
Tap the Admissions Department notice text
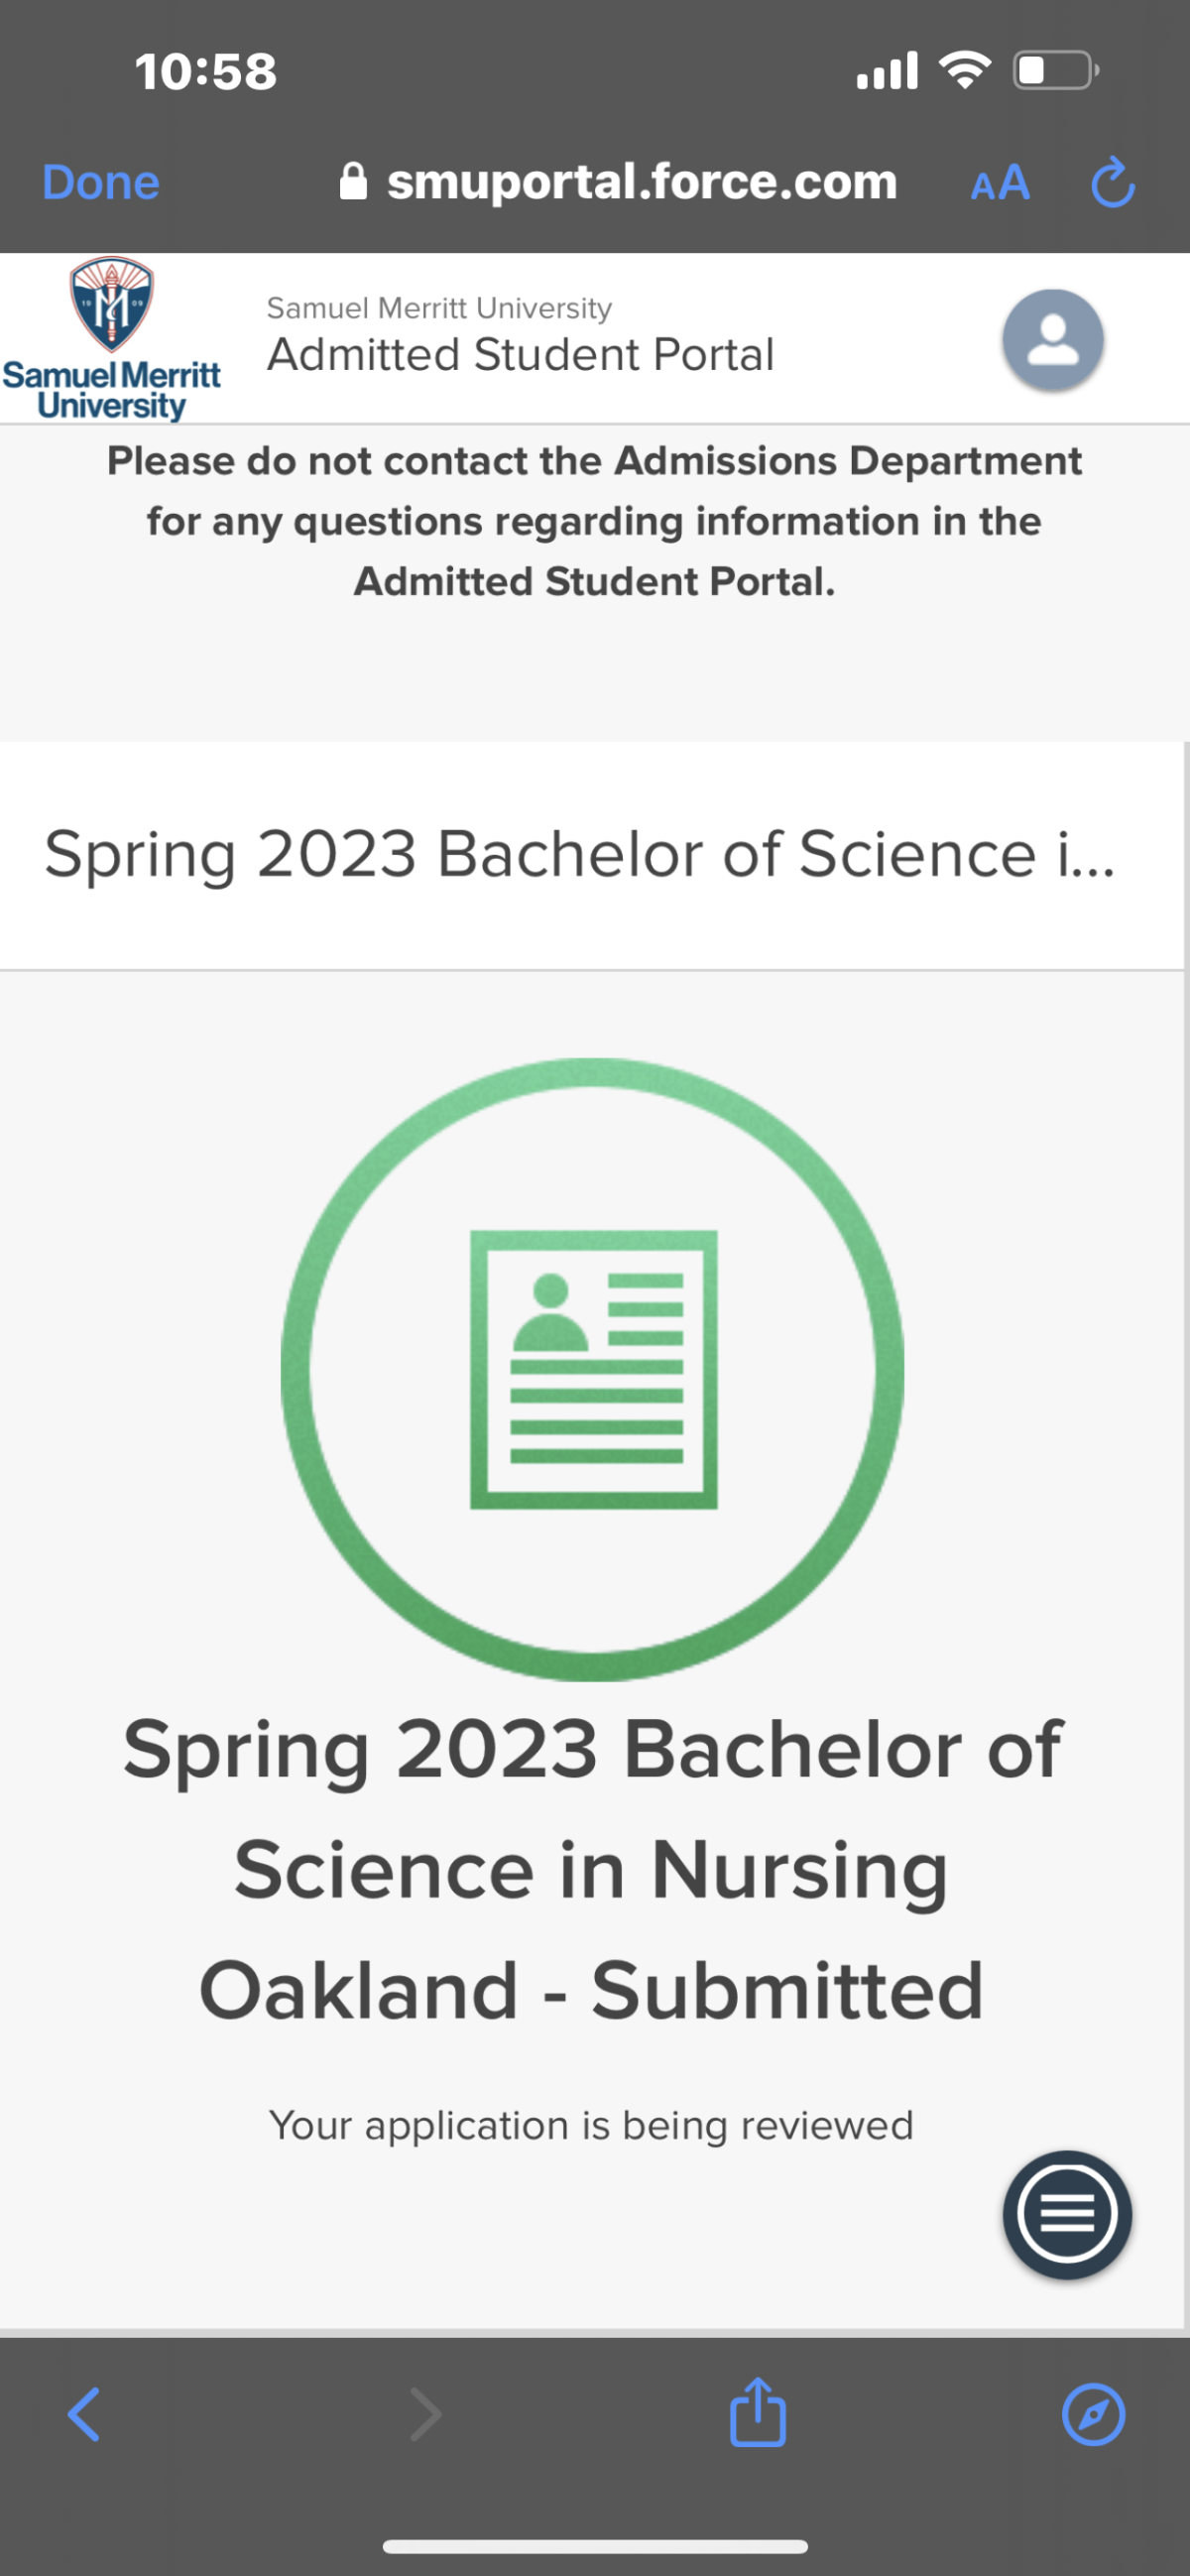click(594, 521)
